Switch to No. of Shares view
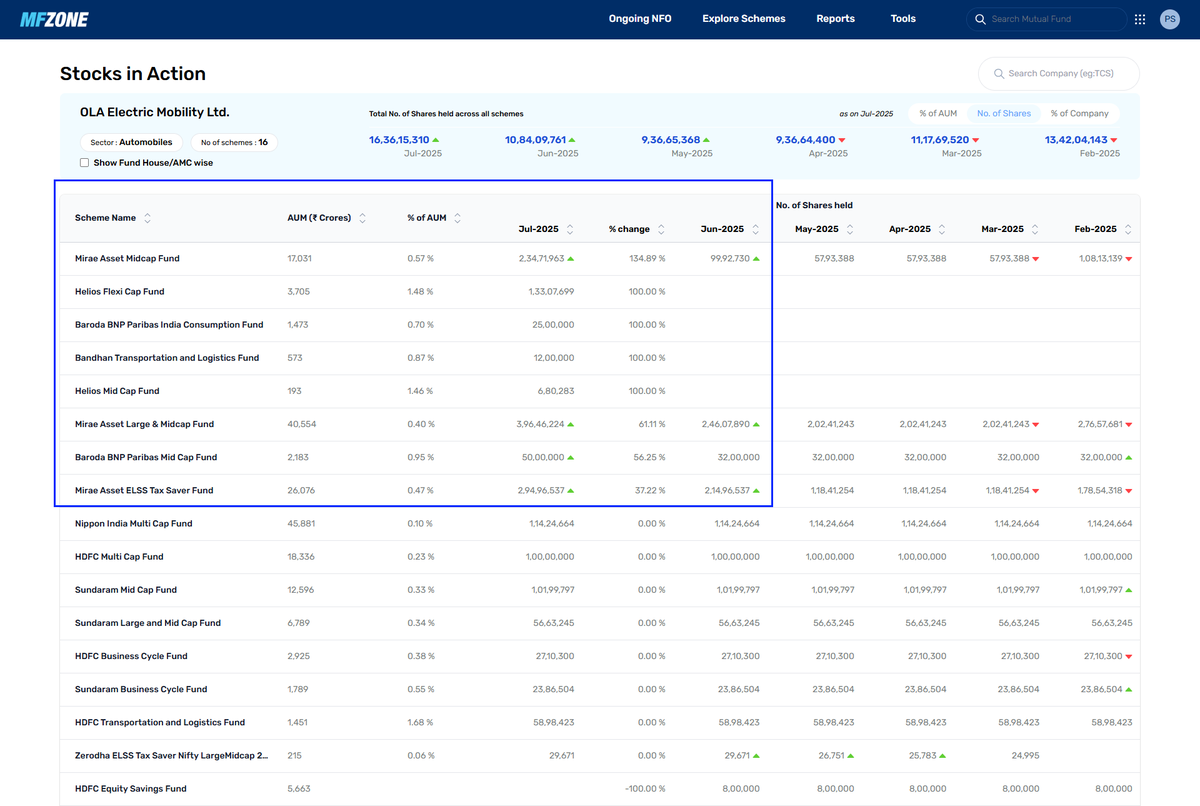Image resolution: width=1200 pixels, height=806 pixels. (x=1004, y=113)
